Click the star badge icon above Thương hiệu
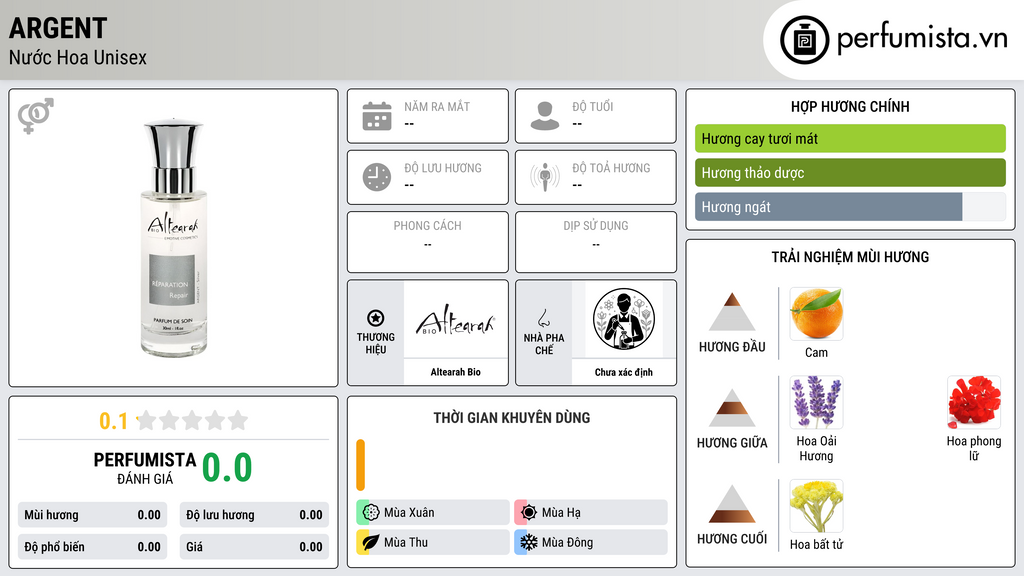 pos(376,318)
